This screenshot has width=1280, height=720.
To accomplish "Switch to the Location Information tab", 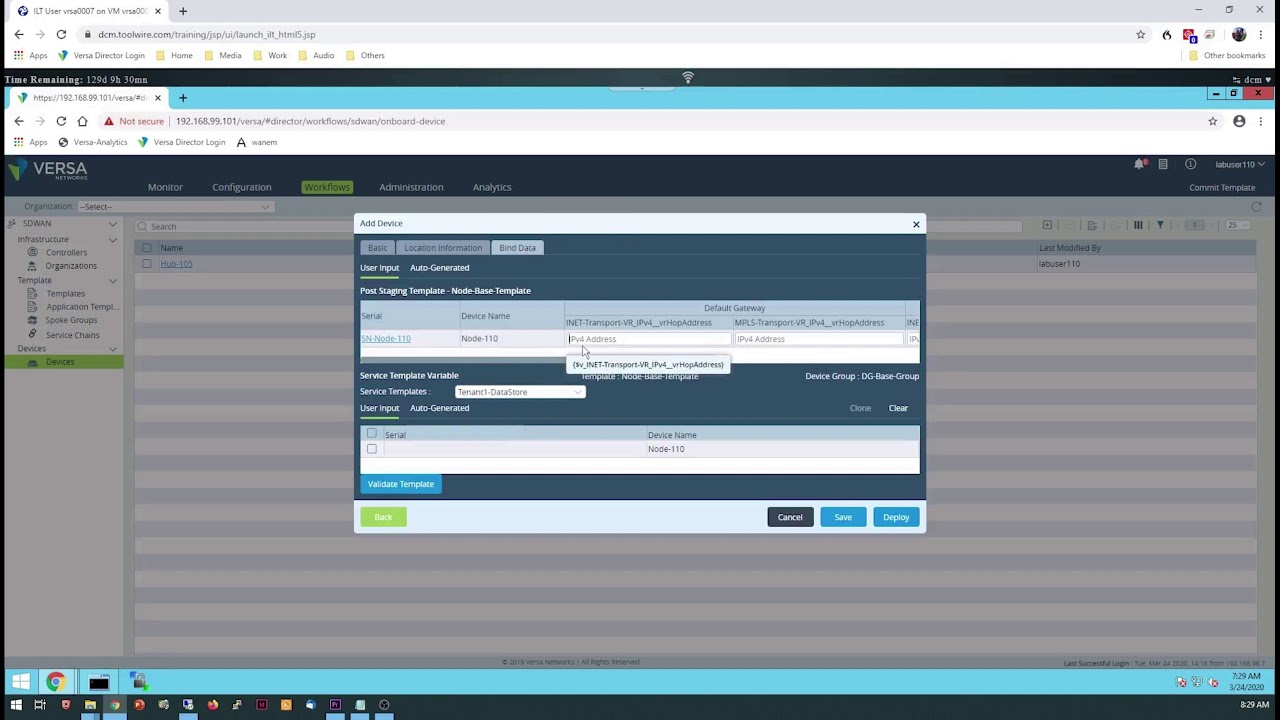I will (443, 248).
